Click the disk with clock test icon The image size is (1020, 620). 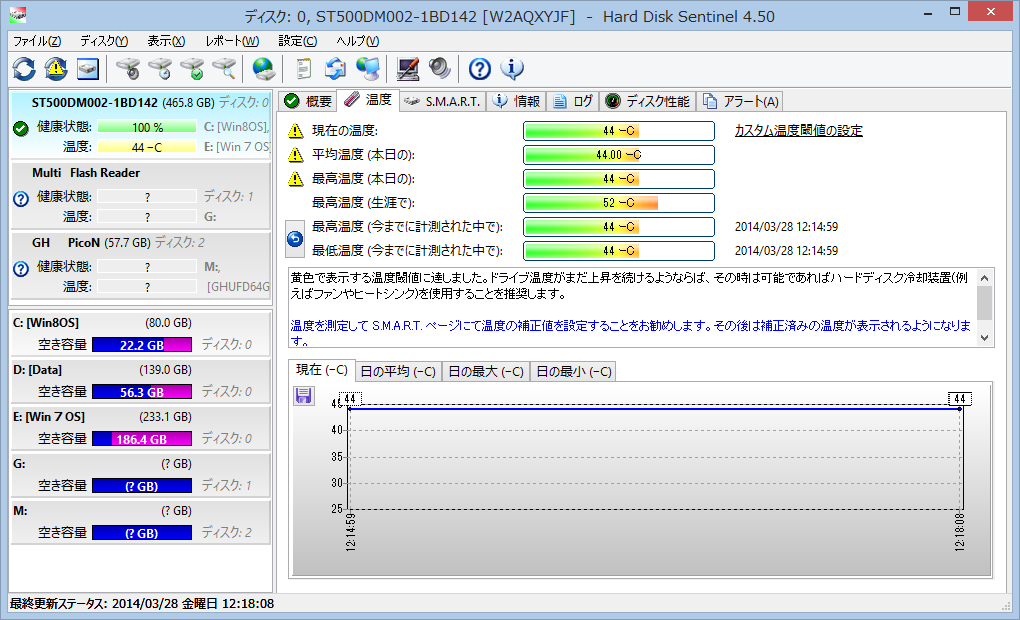[x=160, y=68]
